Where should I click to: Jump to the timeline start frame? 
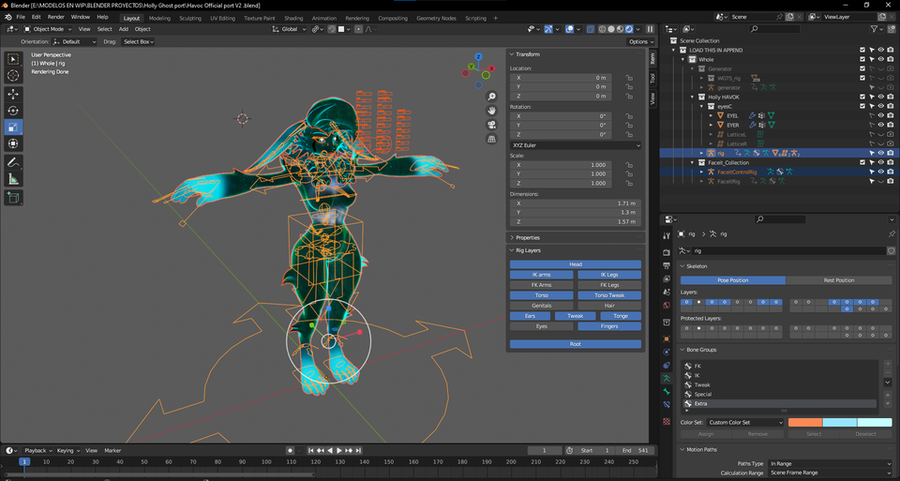click(311, 451)
